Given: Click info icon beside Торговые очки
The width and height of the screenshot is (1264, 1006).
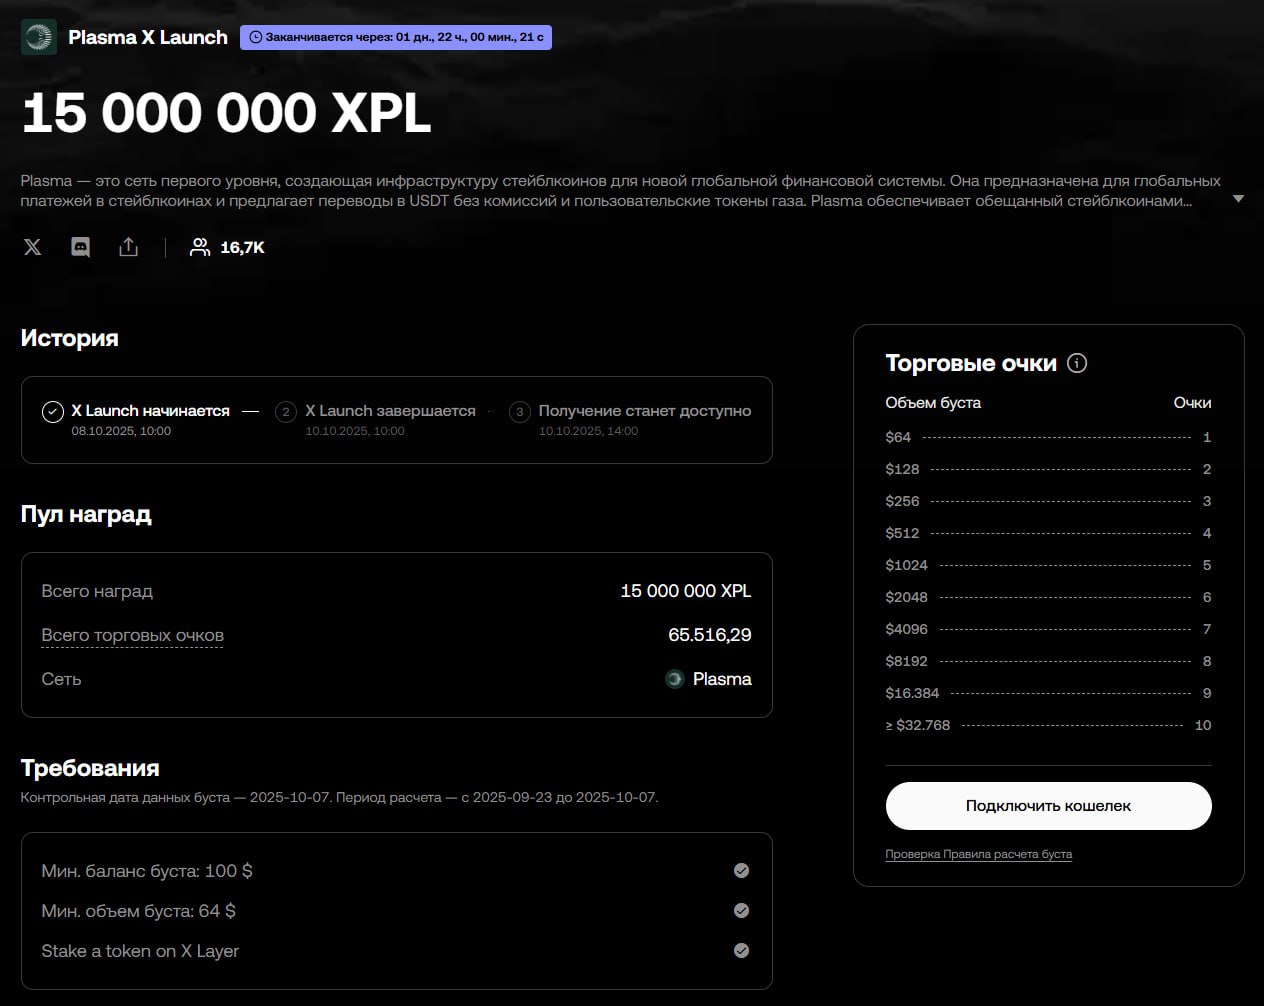Looking at the screenshot, I should click(x=1077, y=363).
